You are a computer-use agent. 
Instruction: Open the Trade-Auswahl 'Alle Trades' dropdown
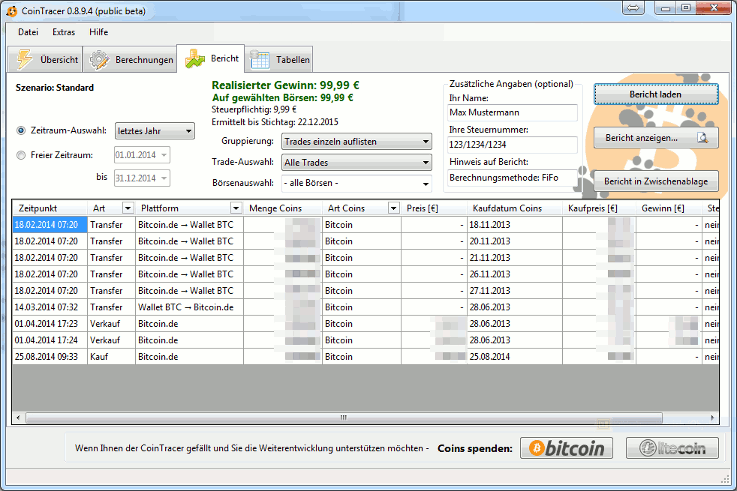pos(356,163)
